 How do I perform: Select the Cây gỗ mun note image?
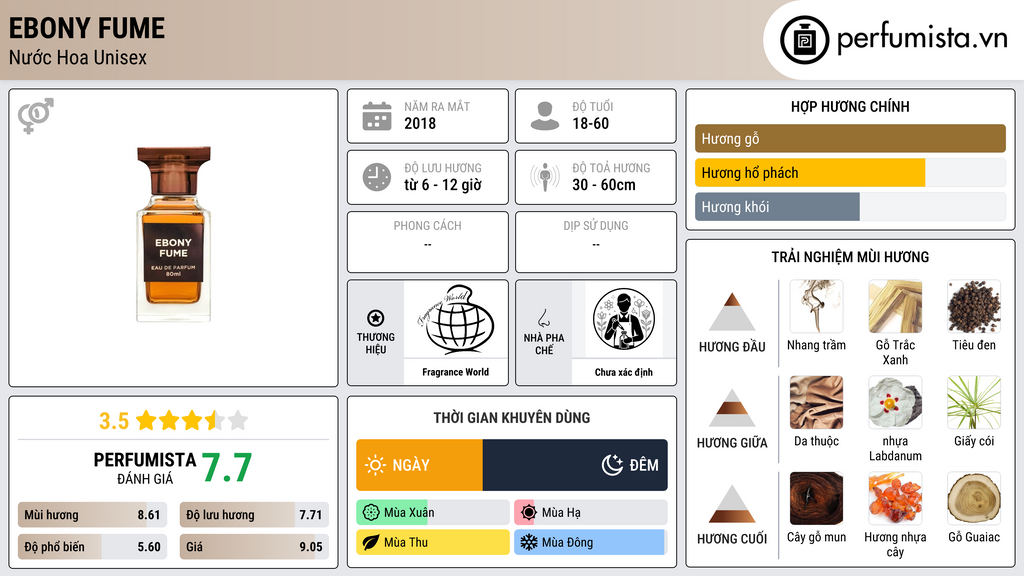tap(816, 499)
